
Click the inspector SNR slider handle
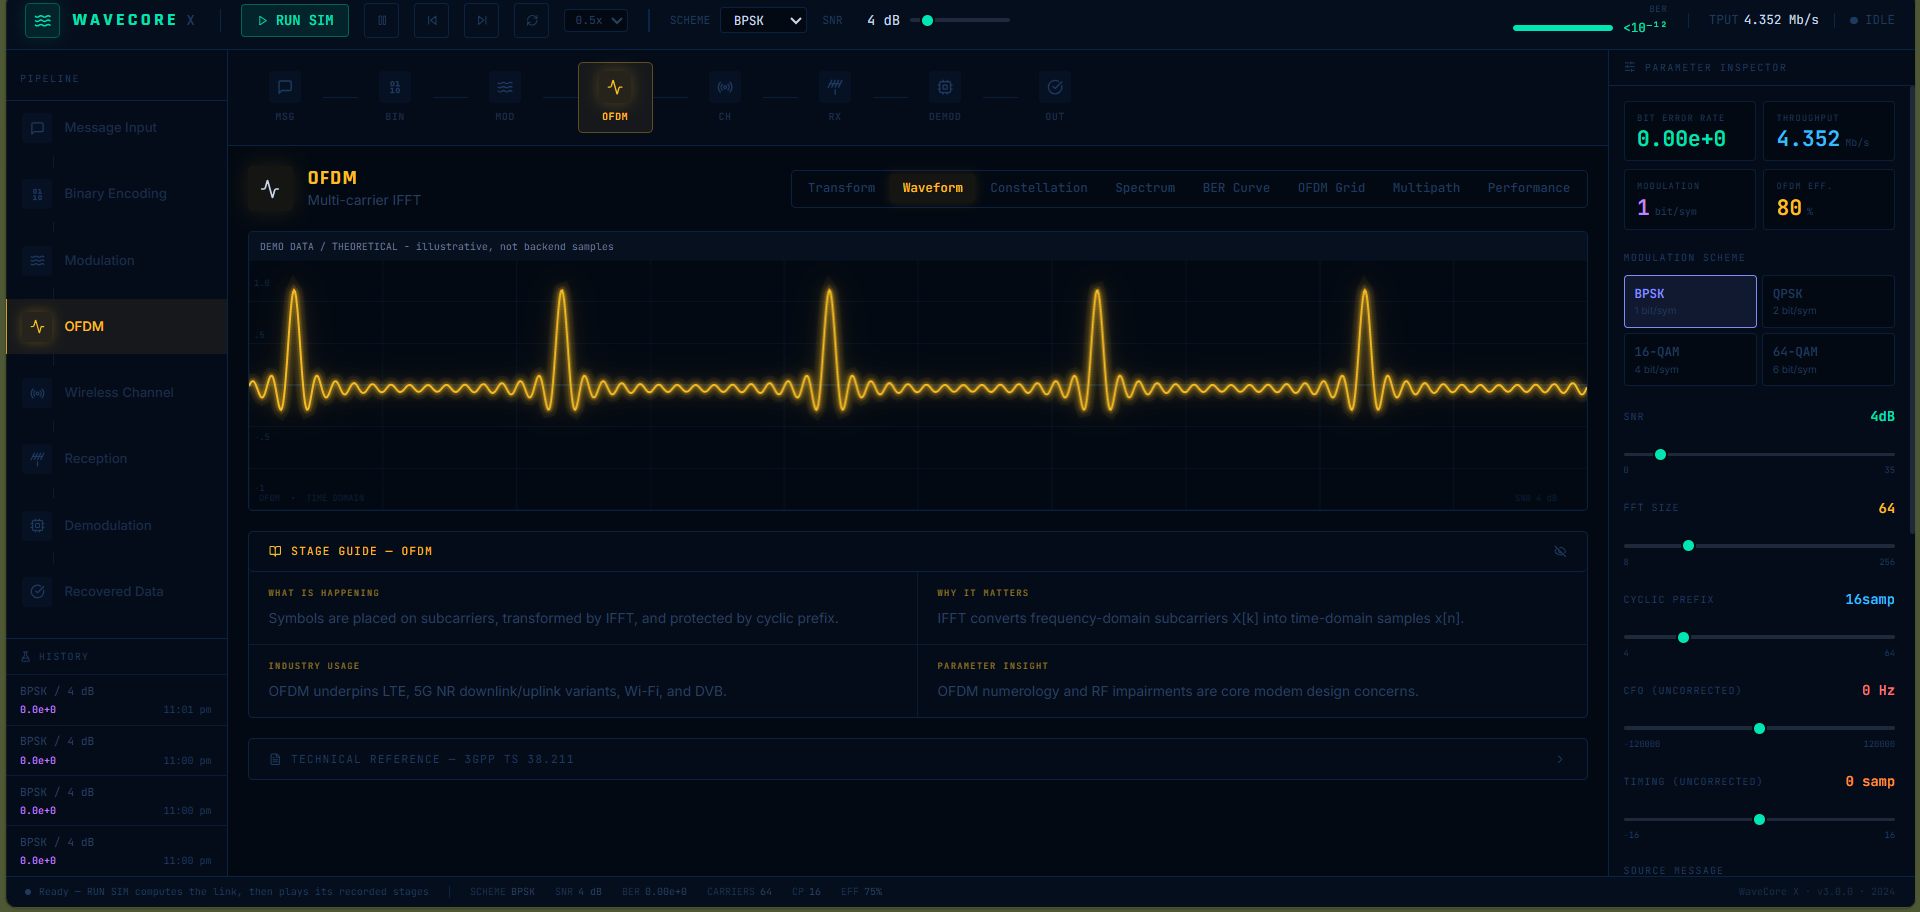coord(1660,454)
